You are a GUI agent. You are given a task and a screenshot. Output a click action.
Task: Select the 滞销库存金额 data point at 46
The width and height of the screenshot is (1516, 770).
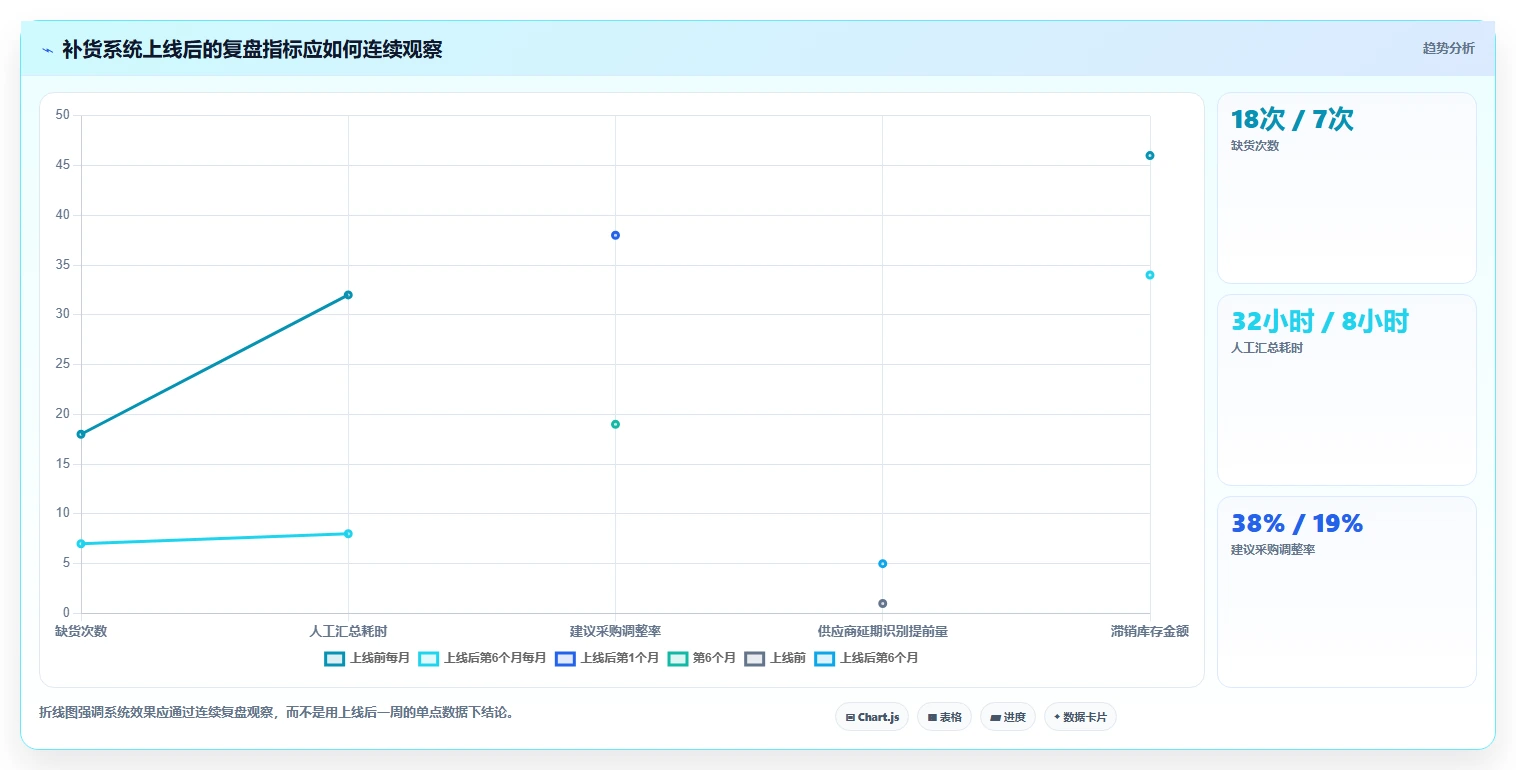(1150, 155)
